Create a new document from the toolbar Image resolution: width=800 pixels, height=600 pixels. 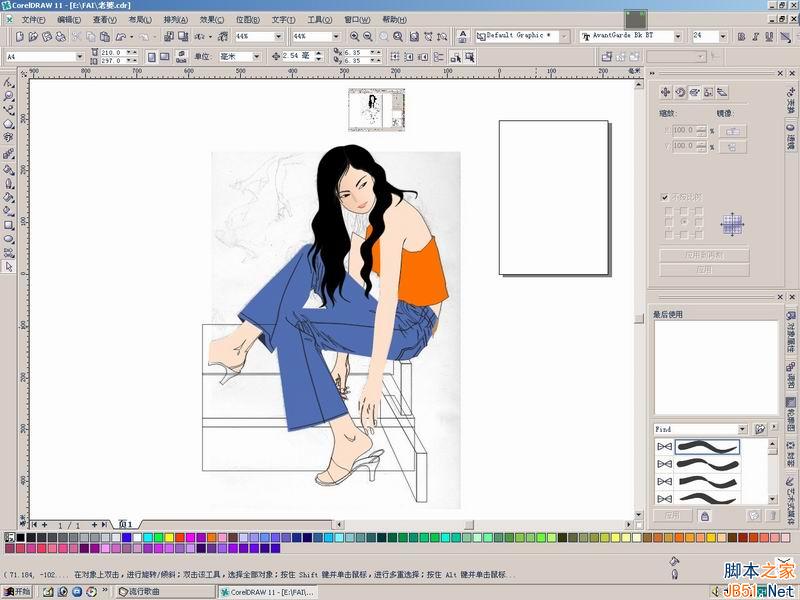pos(19,36)
